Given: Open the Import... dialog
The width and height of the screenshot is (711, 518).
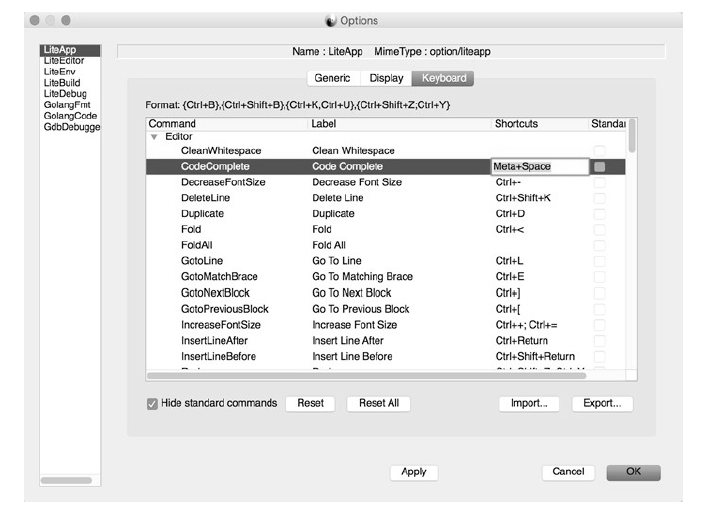Looking at the screenshot, I should click(529, 403).
